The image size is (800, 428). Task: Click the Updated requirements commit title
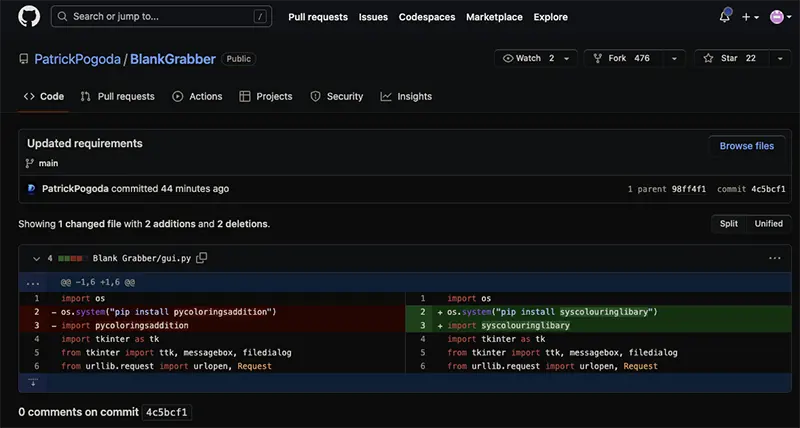[x=85, y=143]
